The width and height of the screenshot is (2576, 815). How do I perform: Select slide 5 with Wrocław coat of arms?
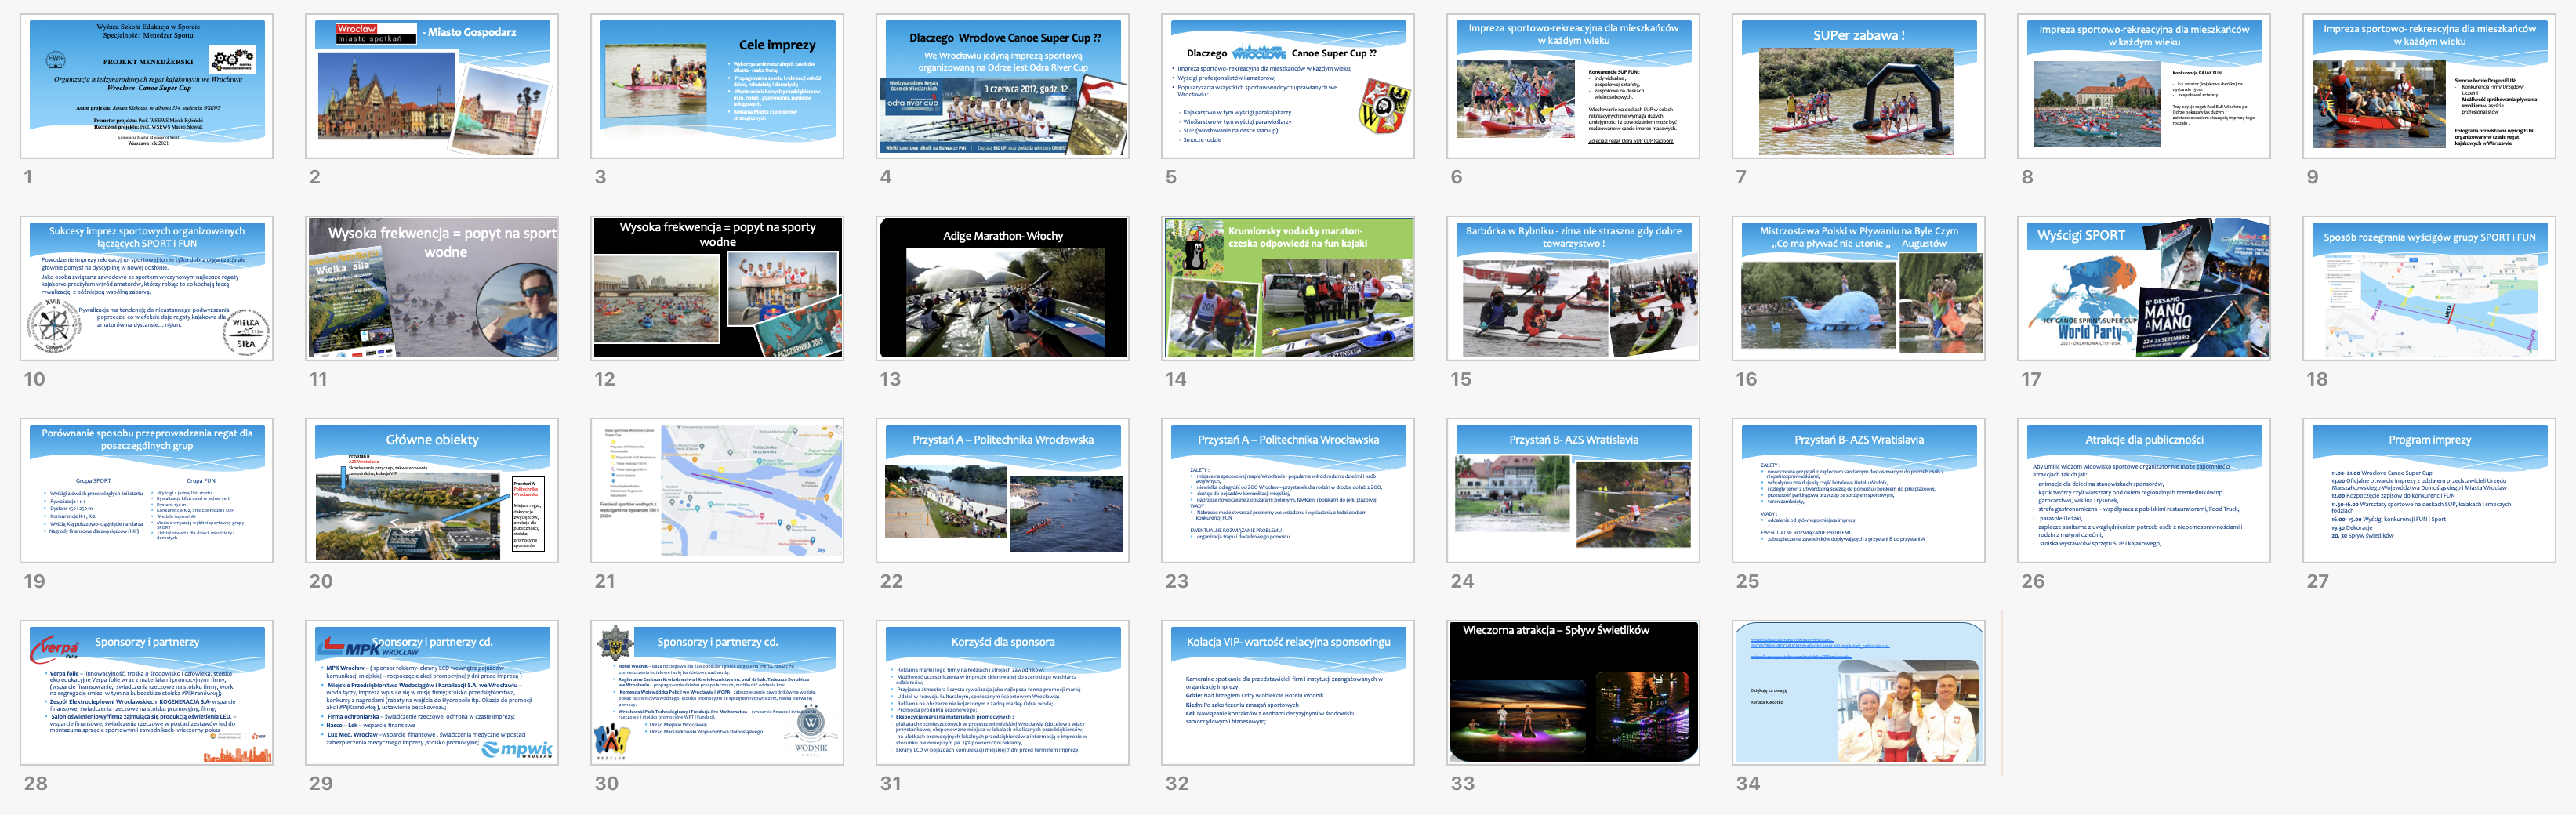pyautogui.click(x=1287, y=86)
